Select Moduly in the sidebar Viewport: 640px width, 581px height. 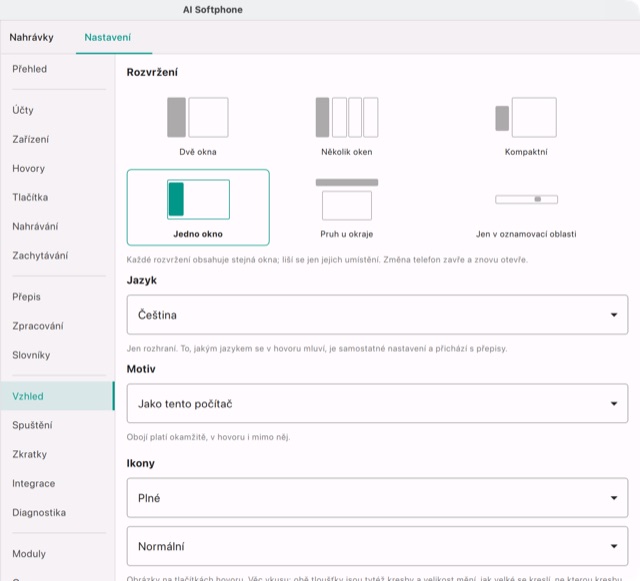click(x=29, y=554)
